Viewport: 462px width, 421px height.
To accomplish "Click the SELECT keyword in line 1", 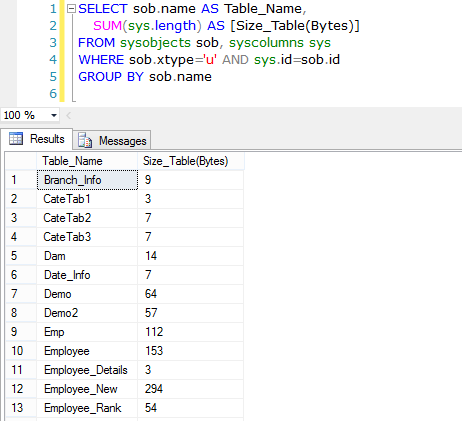I will pos(103,9).
